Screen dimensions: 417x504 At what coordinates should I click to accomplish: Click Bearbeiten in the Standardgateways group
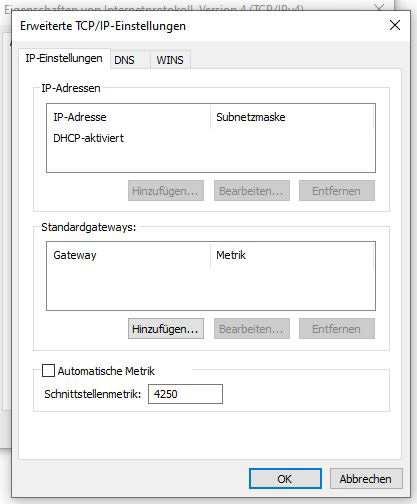(x=252, y=329)
